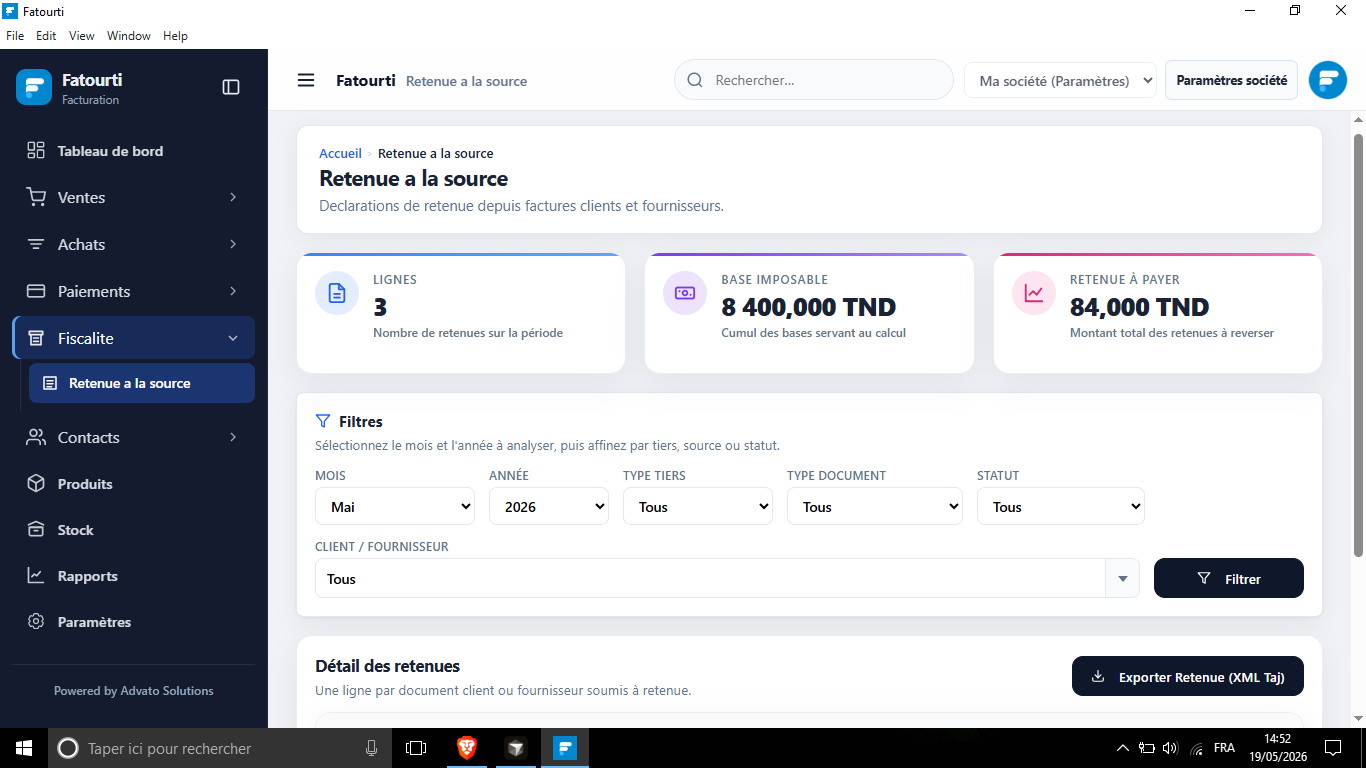The width and height of the screenshot is (1366, 768).
Task: Open the File menu
Action: coord(15,36)
